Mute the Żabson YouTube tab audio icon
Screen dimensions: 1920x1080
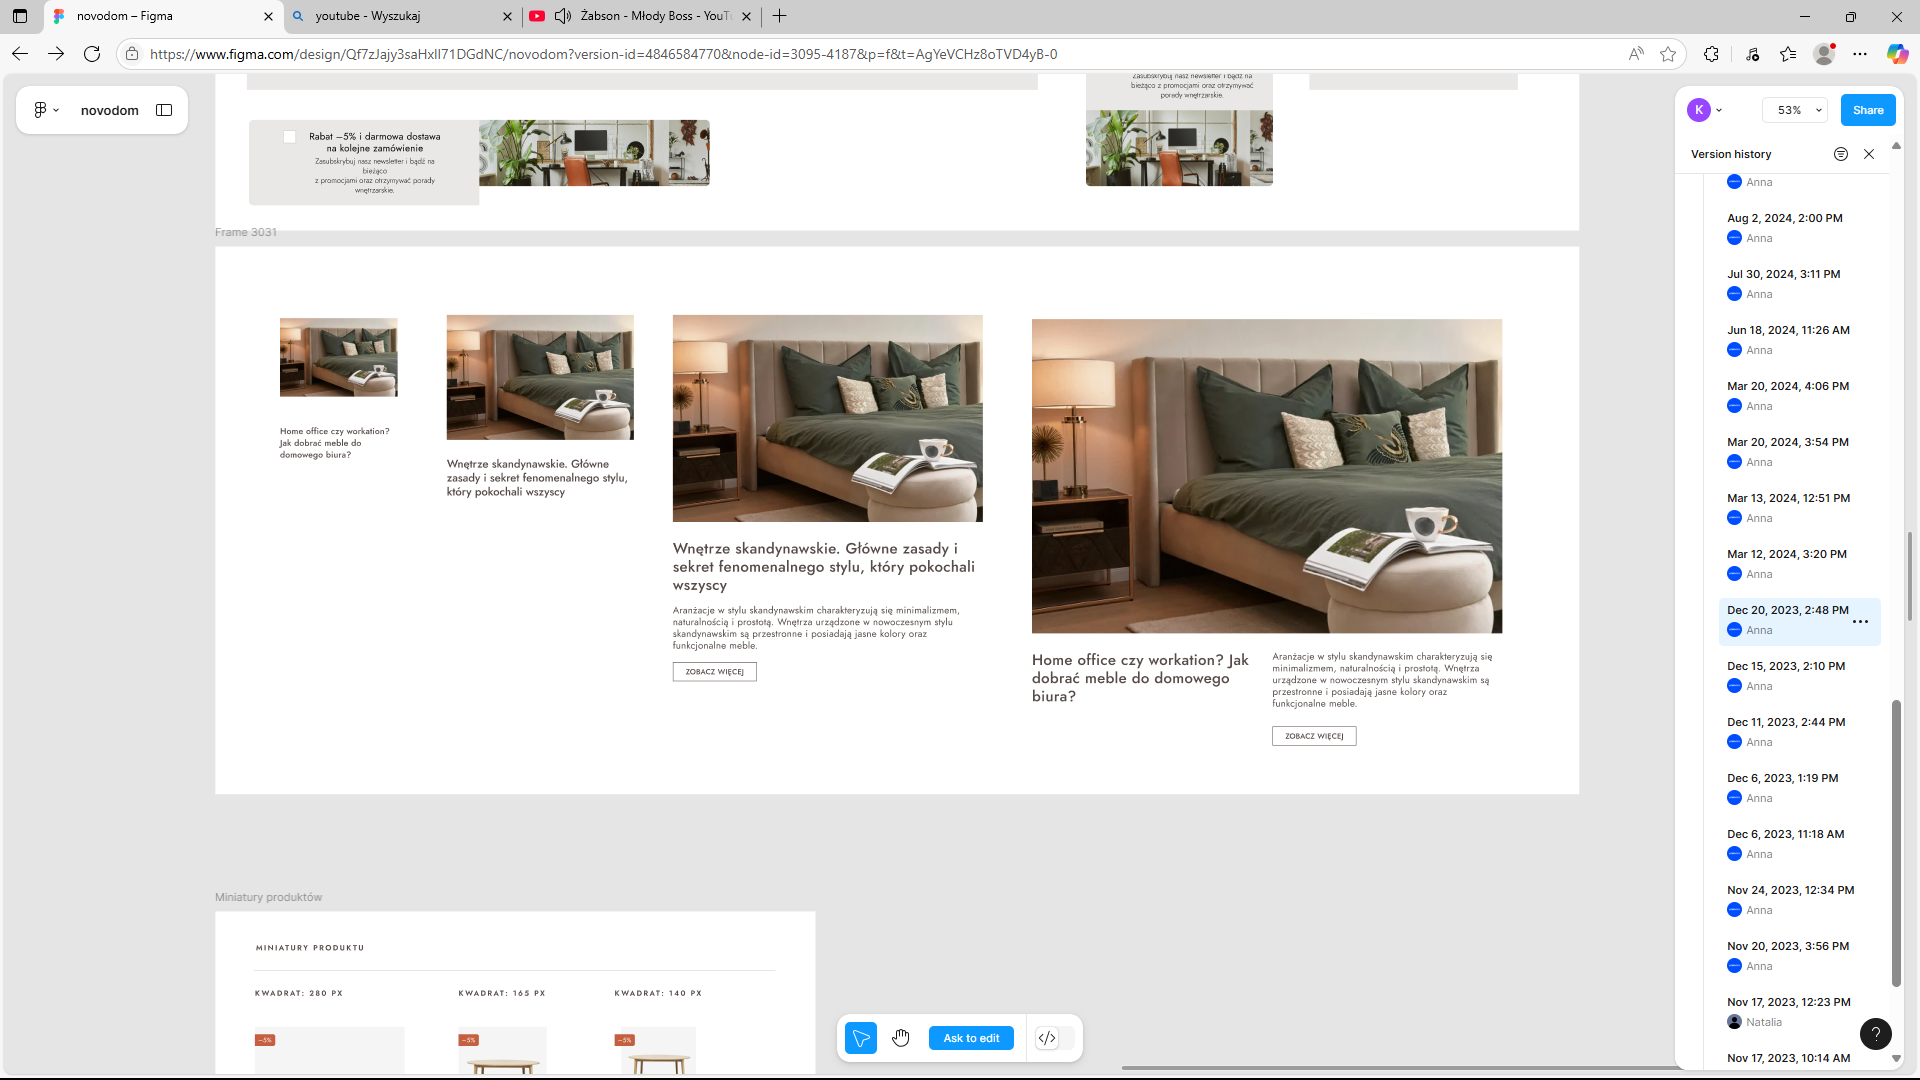[562, 16]
